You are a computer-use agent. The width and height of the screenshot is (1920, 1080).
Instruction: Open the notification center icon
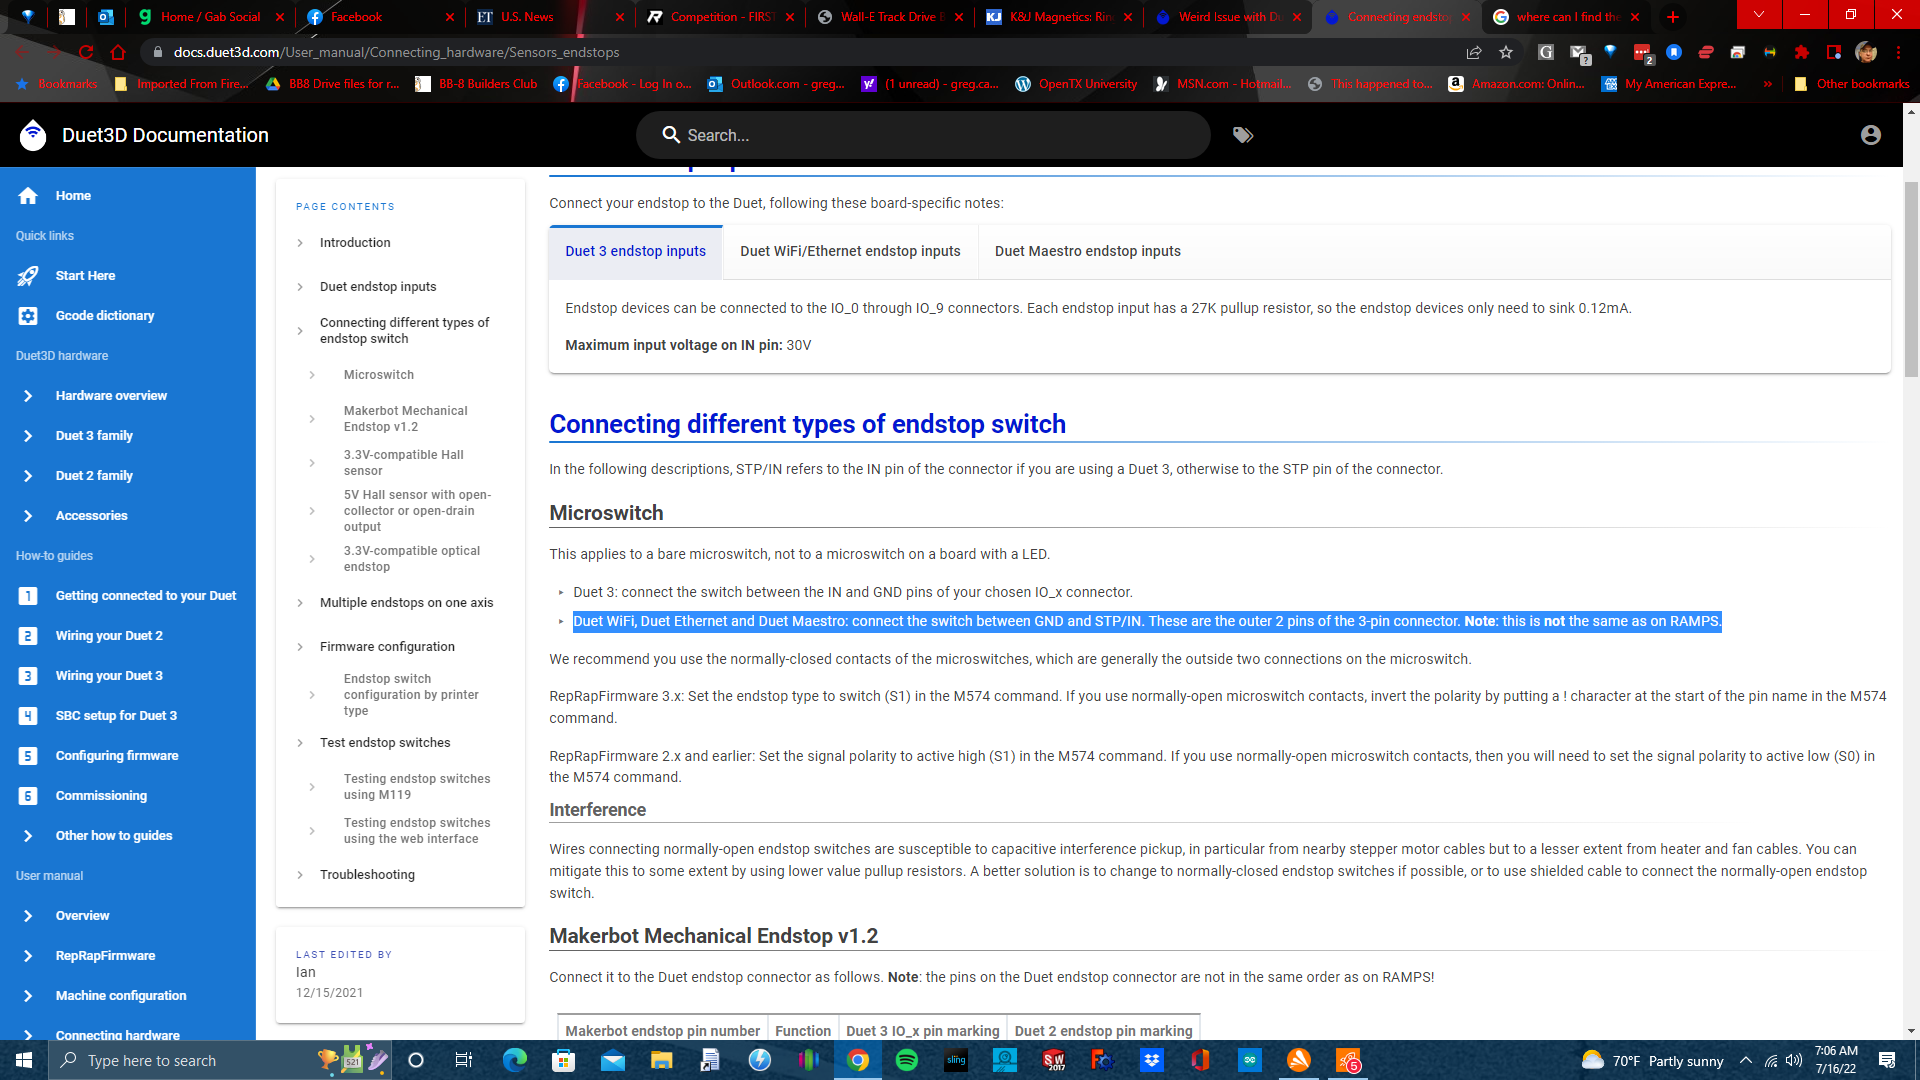(1887, 1060)
